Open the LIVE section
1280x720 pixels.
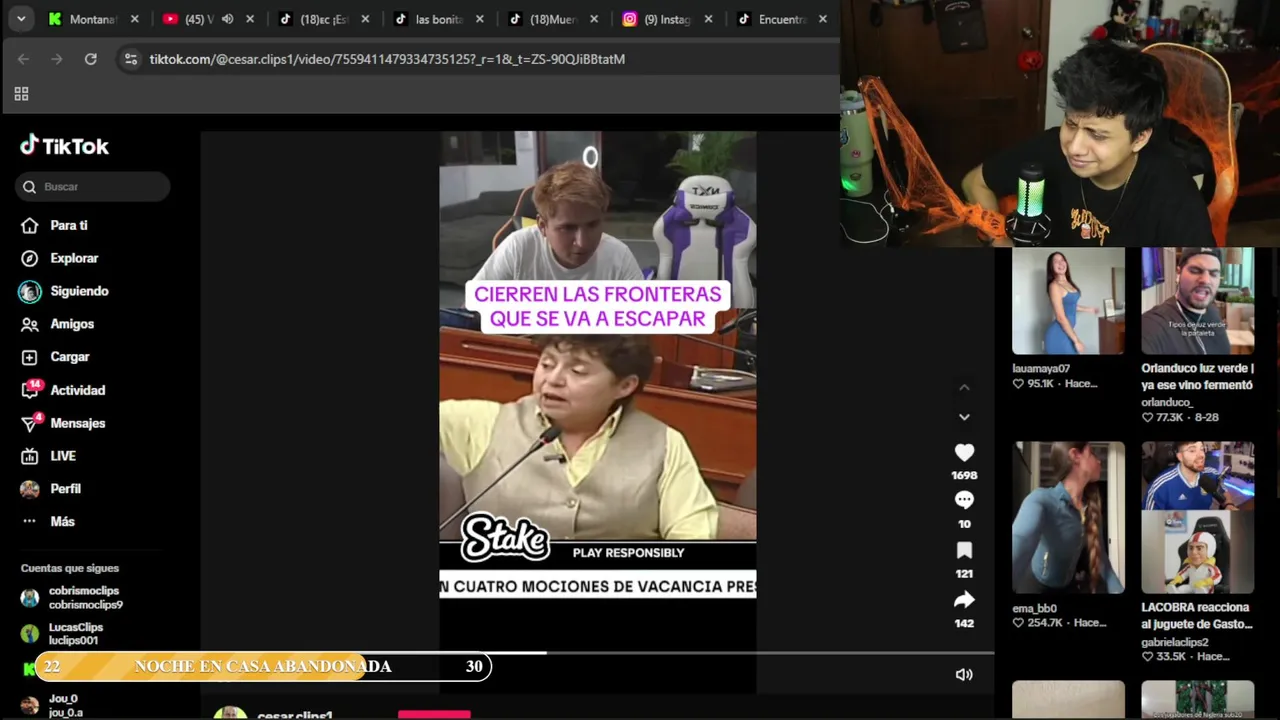pyautogui.click(x=49, y=456)
